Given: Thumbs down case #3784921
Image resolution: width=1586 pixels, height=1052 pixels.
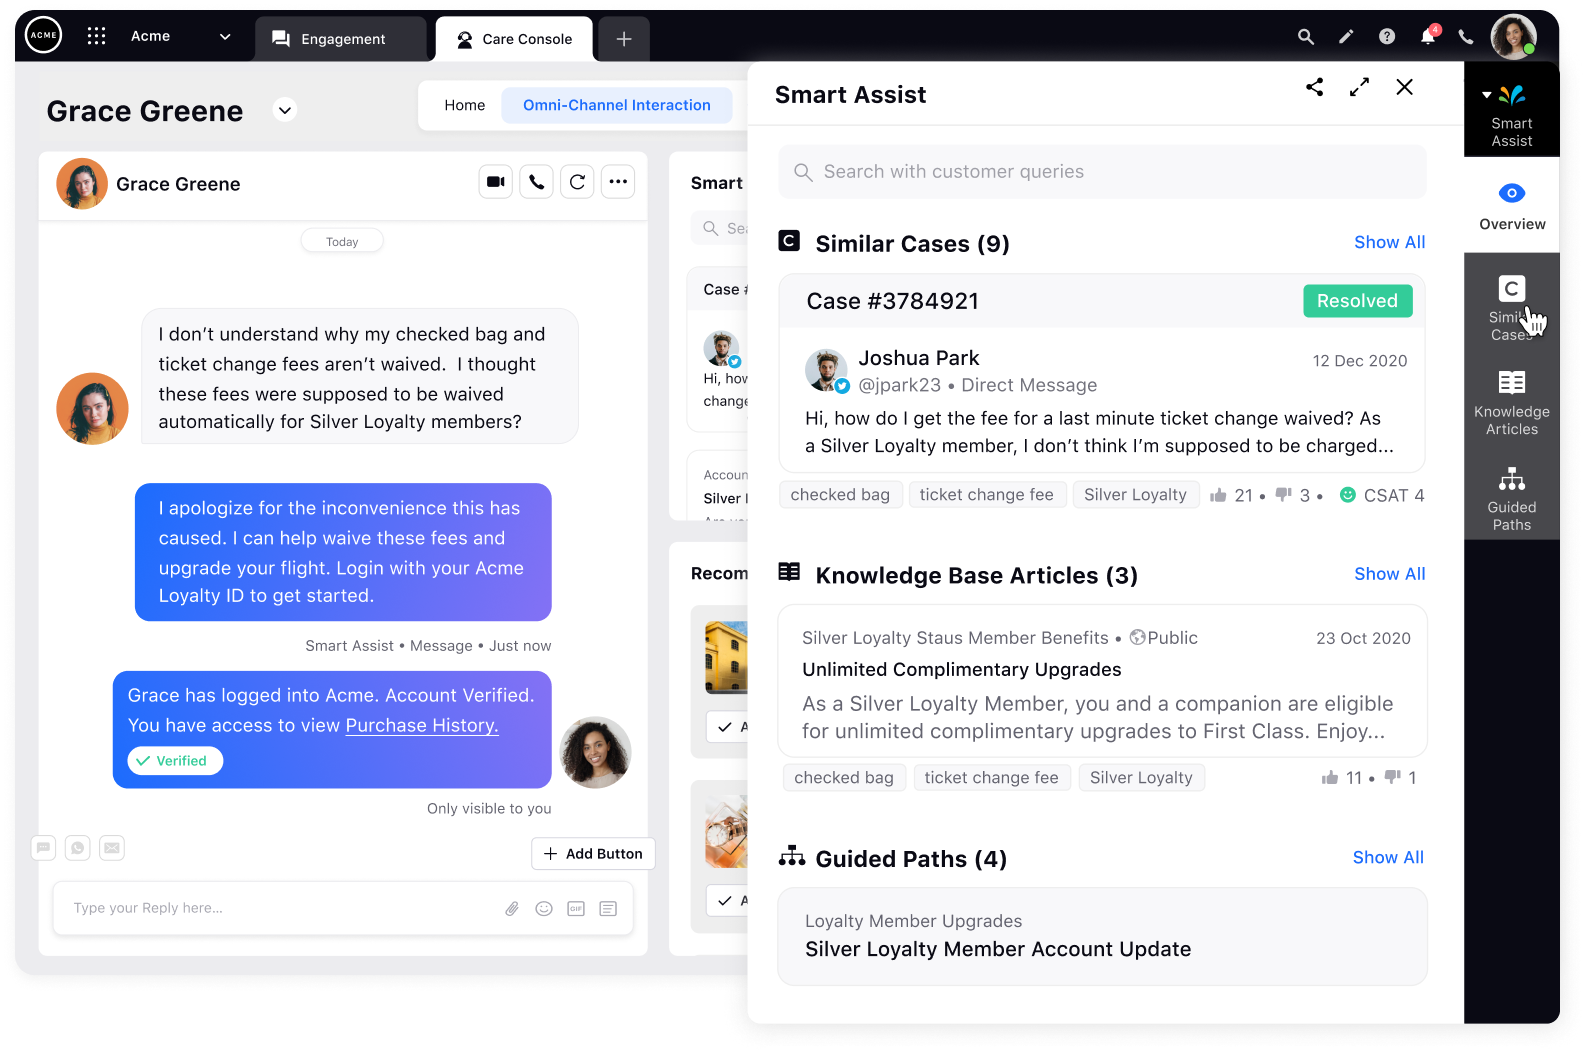Looking at the screenshot, I should click(1284, 495).
